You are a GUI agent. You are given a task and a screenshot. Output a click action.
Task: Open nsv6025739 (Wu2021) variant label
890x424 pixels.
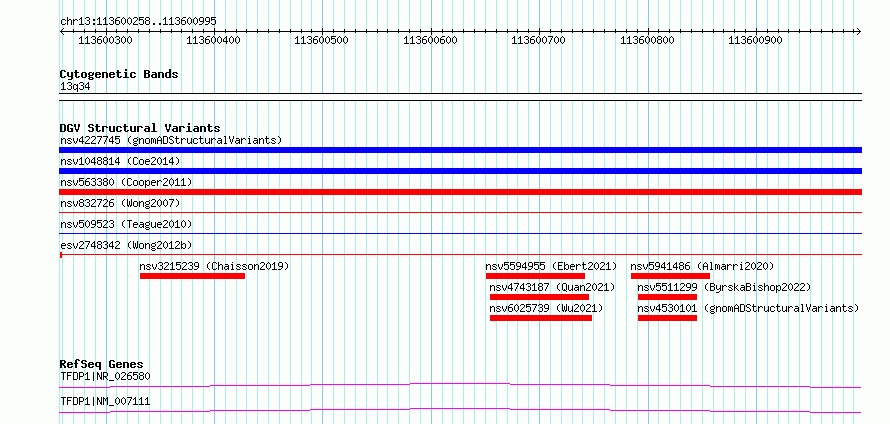(x=546, y=308)
